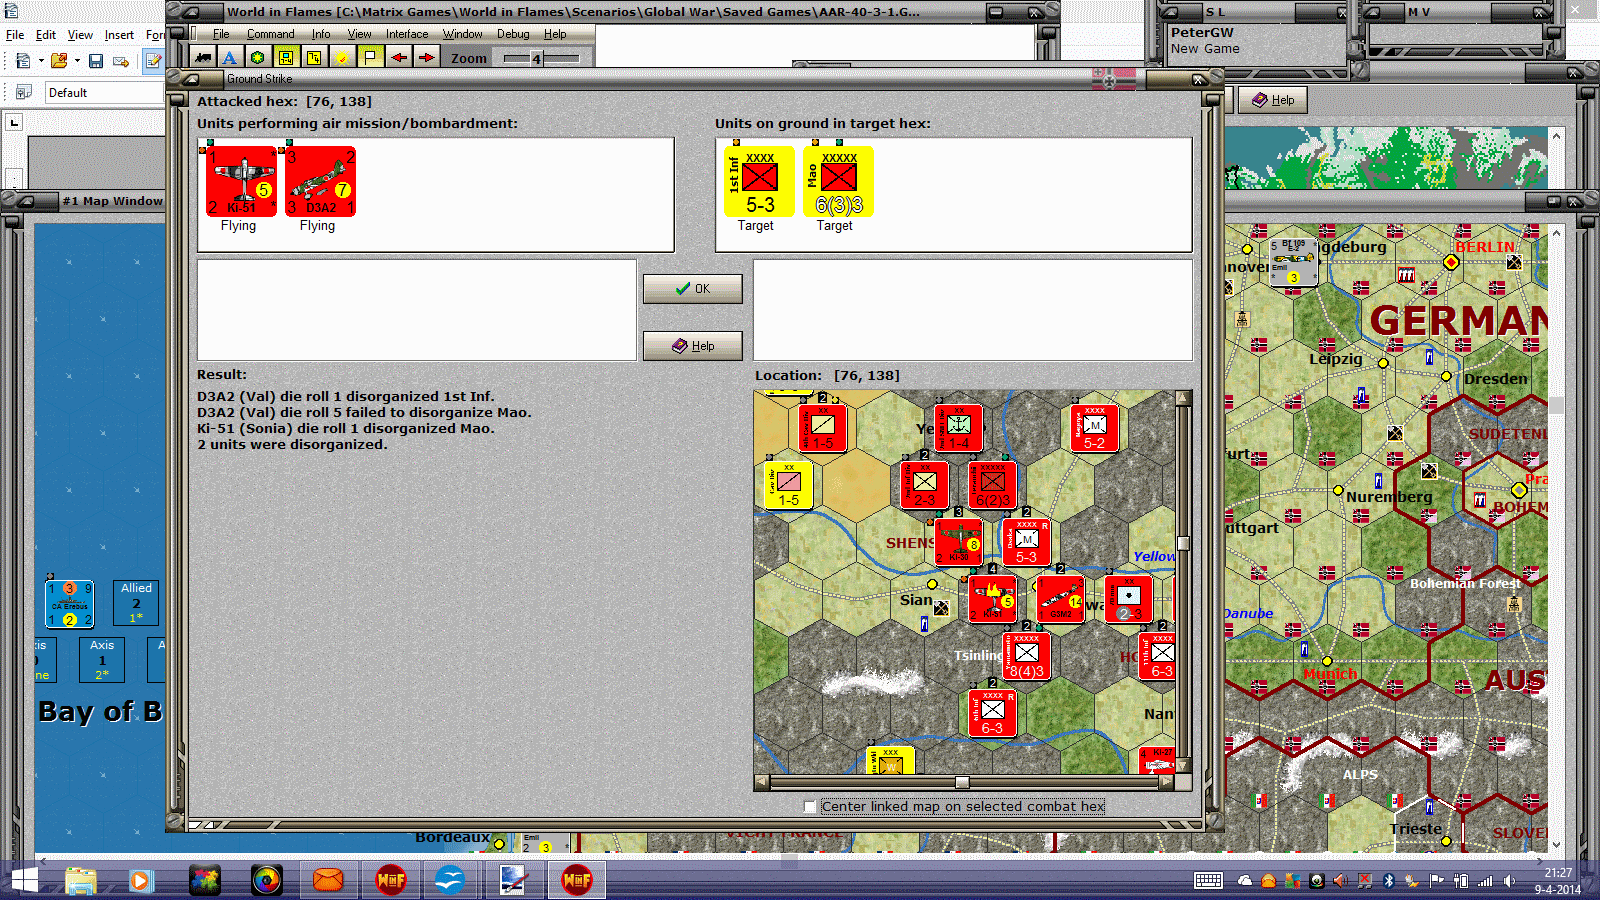Screen dimensions: 1600x900
Task: Click the first WiF taskbar icon
Action: click(x=390, y=881)
